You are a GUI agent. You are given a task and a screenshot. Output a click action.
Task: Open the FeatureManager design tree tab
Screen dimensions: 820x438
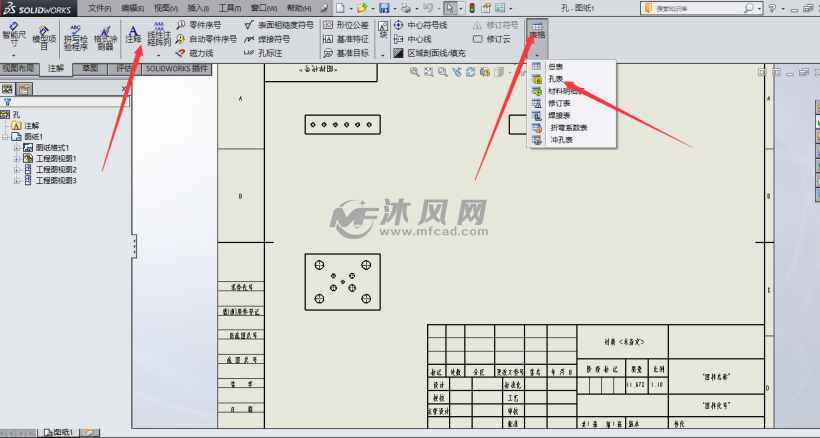point(8,89)
